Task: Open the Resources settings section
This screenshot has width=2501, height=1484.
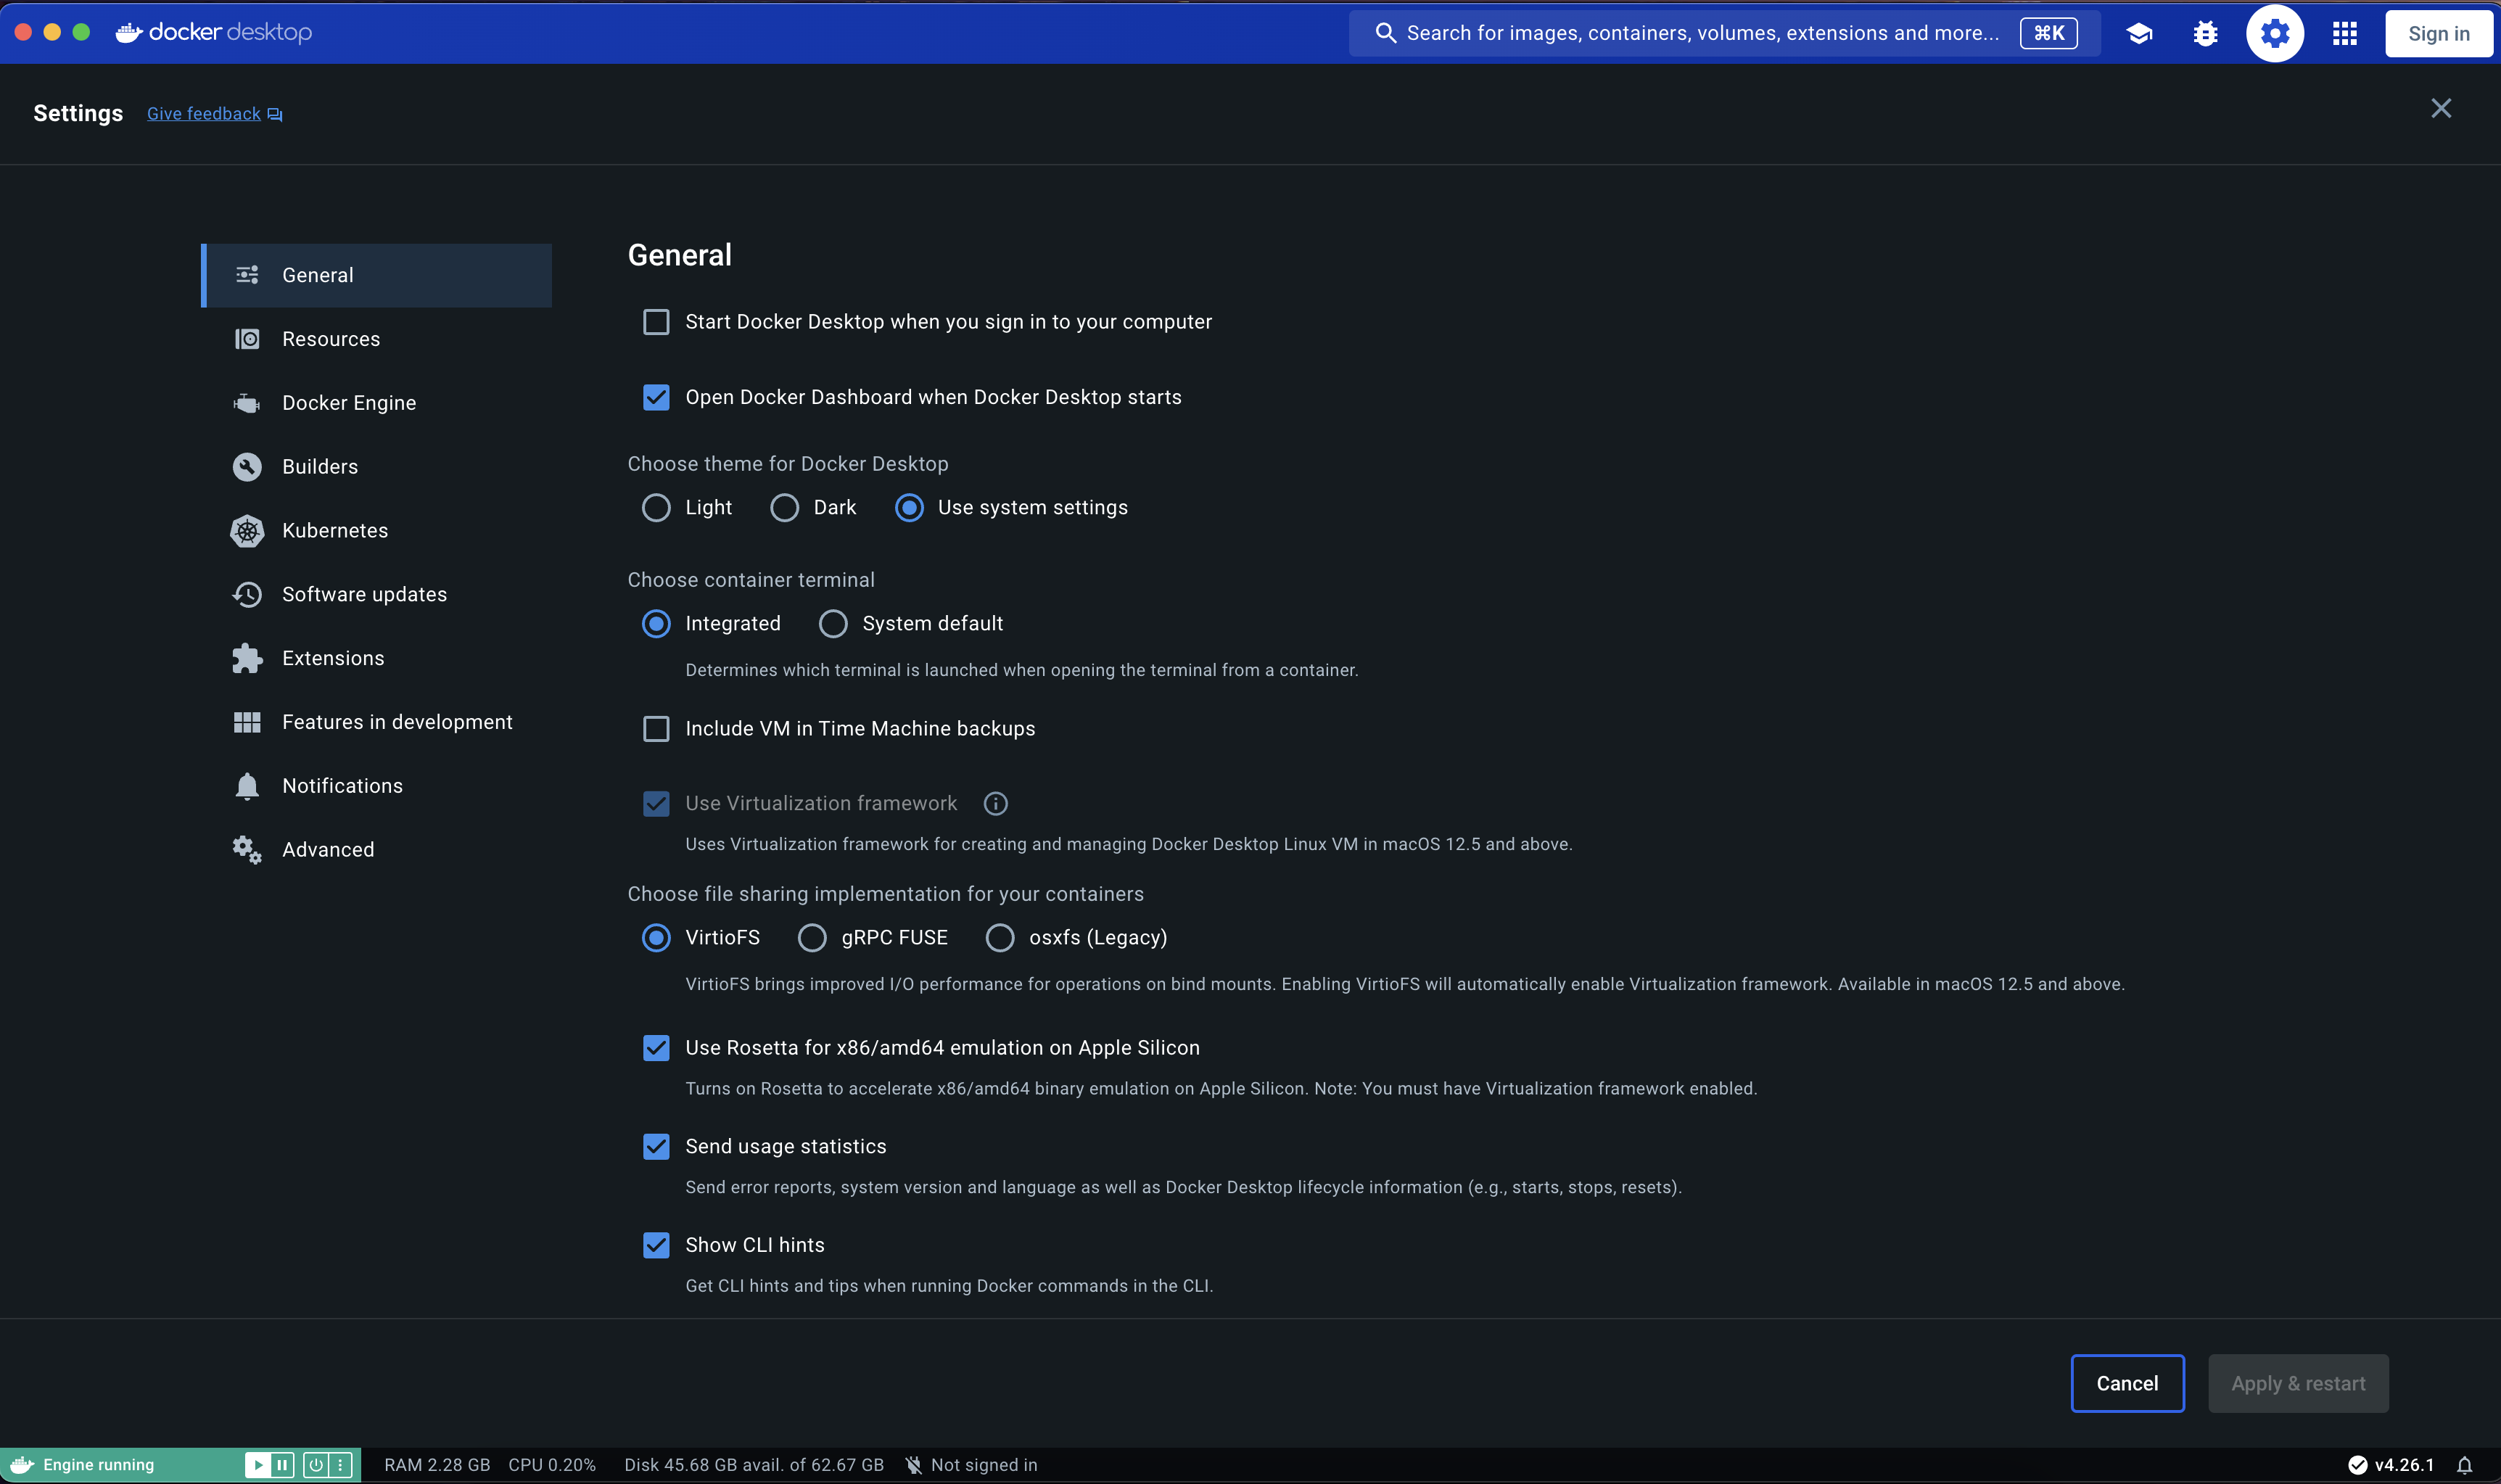Action: (x=377, y=339)
